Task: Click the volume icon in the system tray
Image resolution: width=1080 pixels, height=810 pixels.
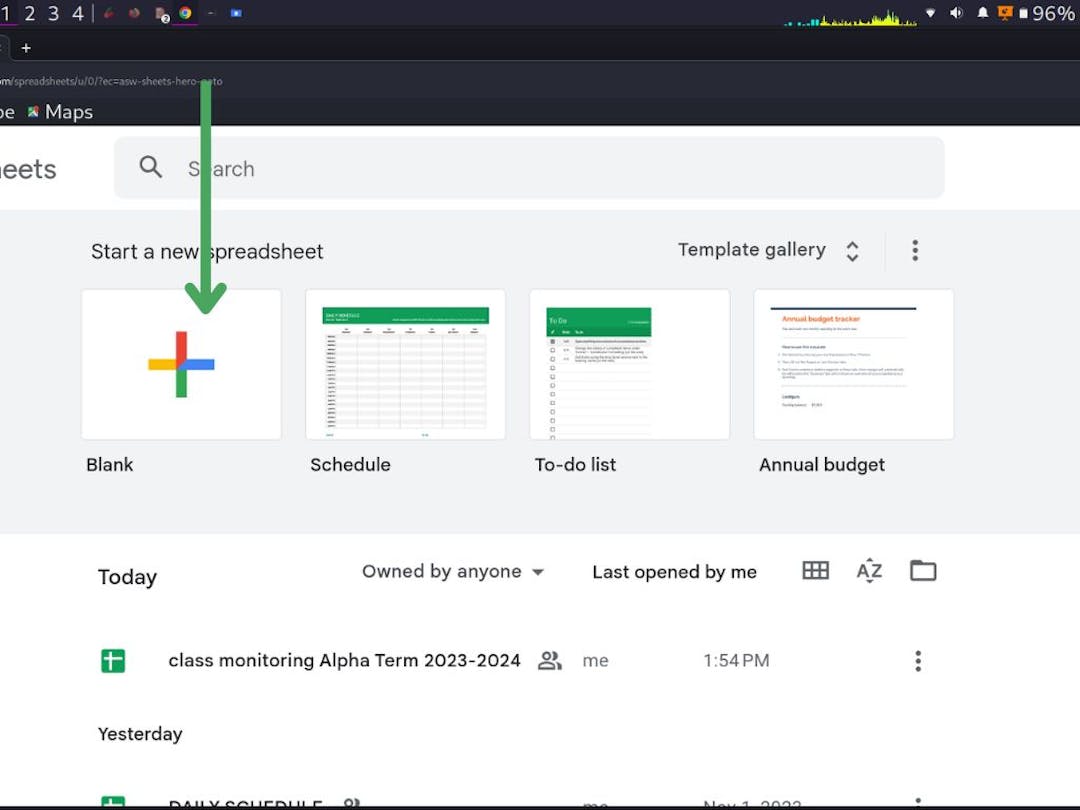Action: pyautogui.click(x=955, y=14)
